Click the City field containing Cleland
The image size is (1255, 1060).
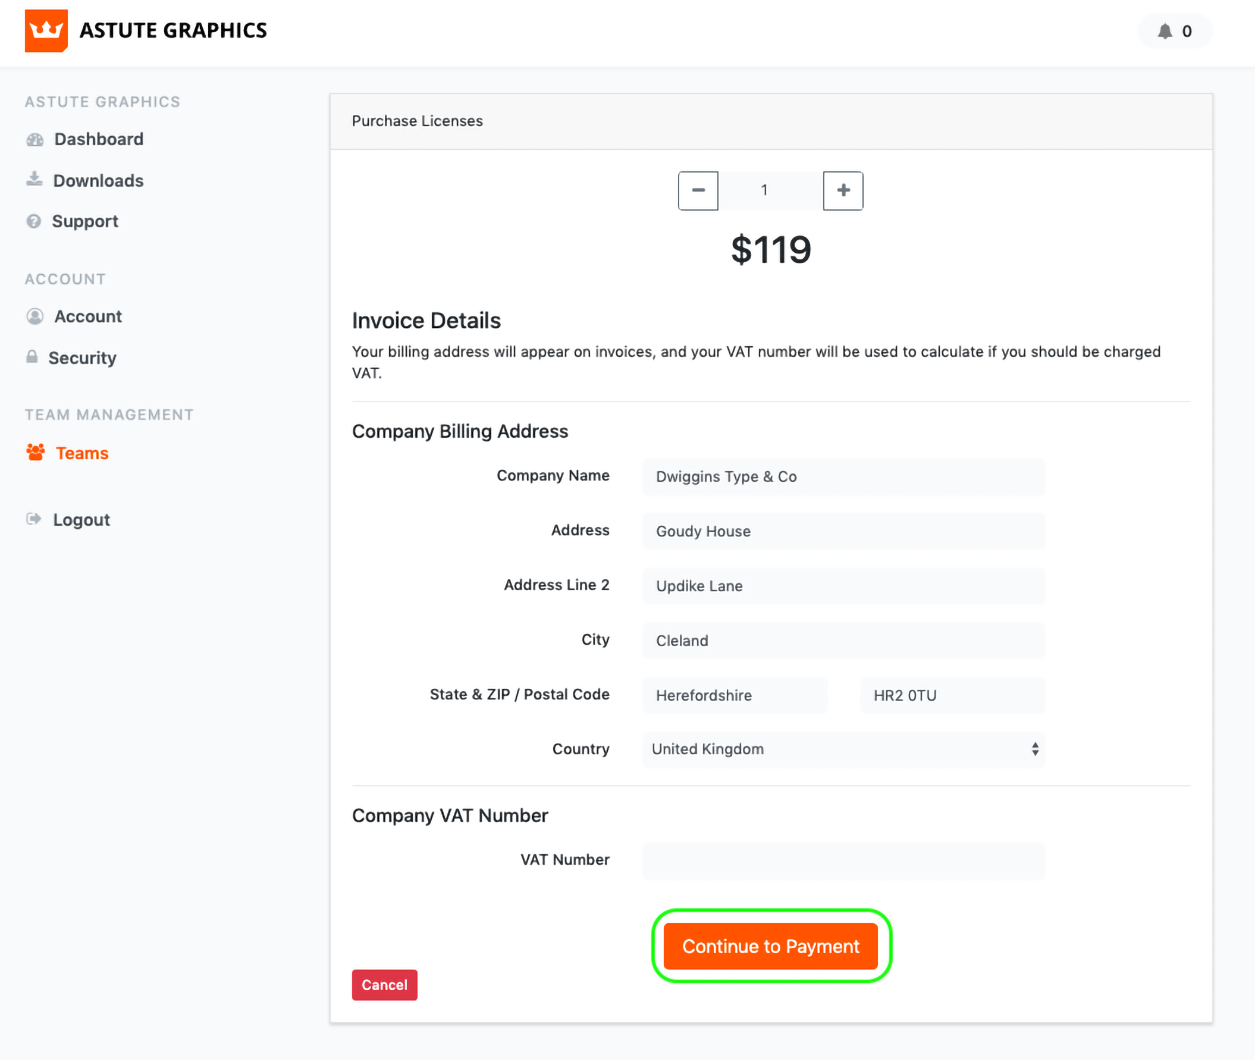click(843, 641)
